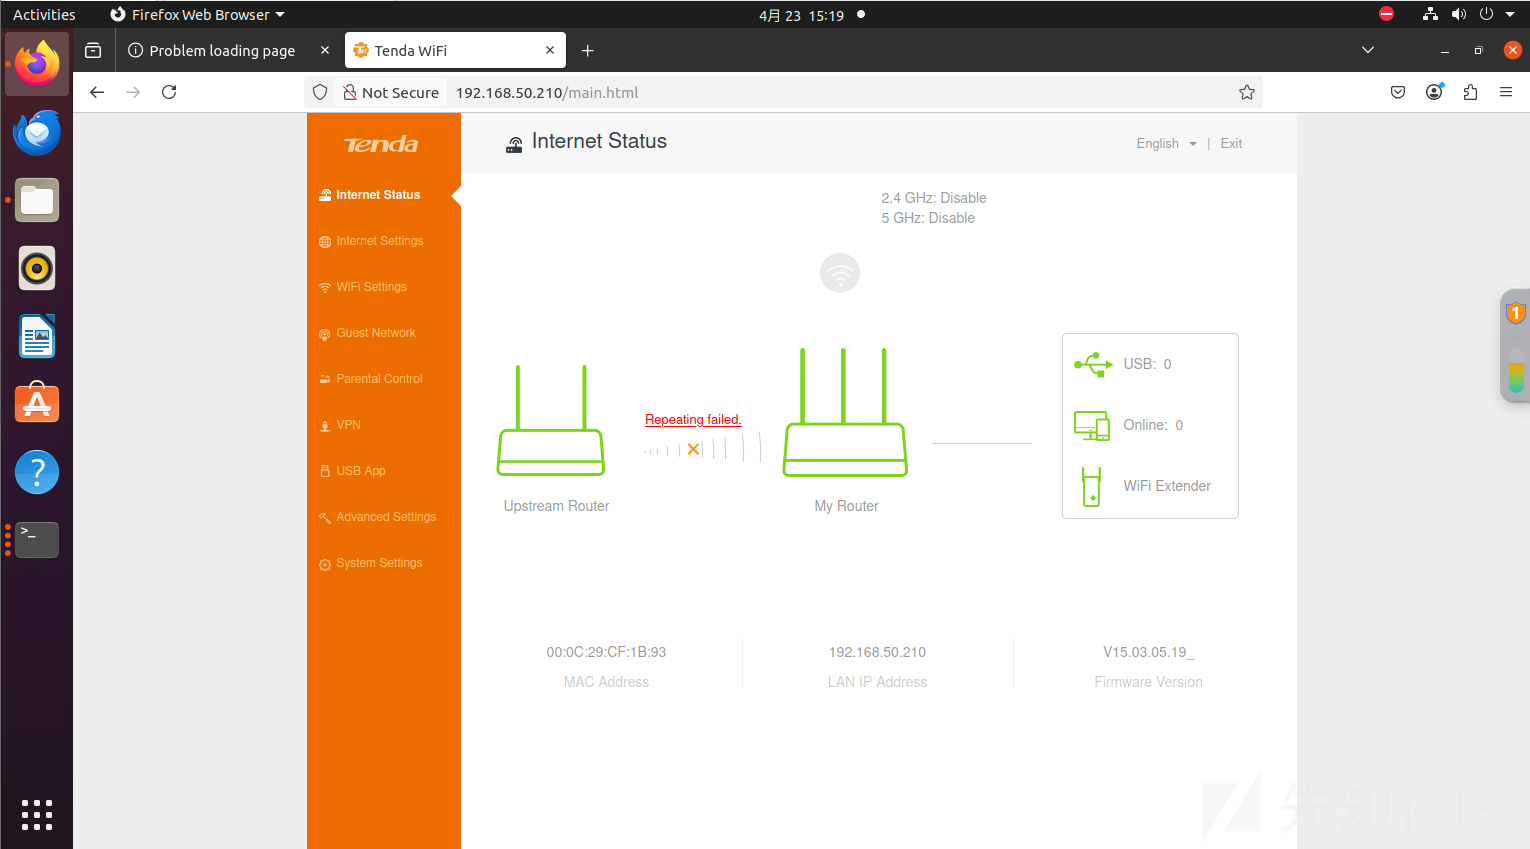Click the Internet Status header icon
1530x849 pixels.
point(514,144)
